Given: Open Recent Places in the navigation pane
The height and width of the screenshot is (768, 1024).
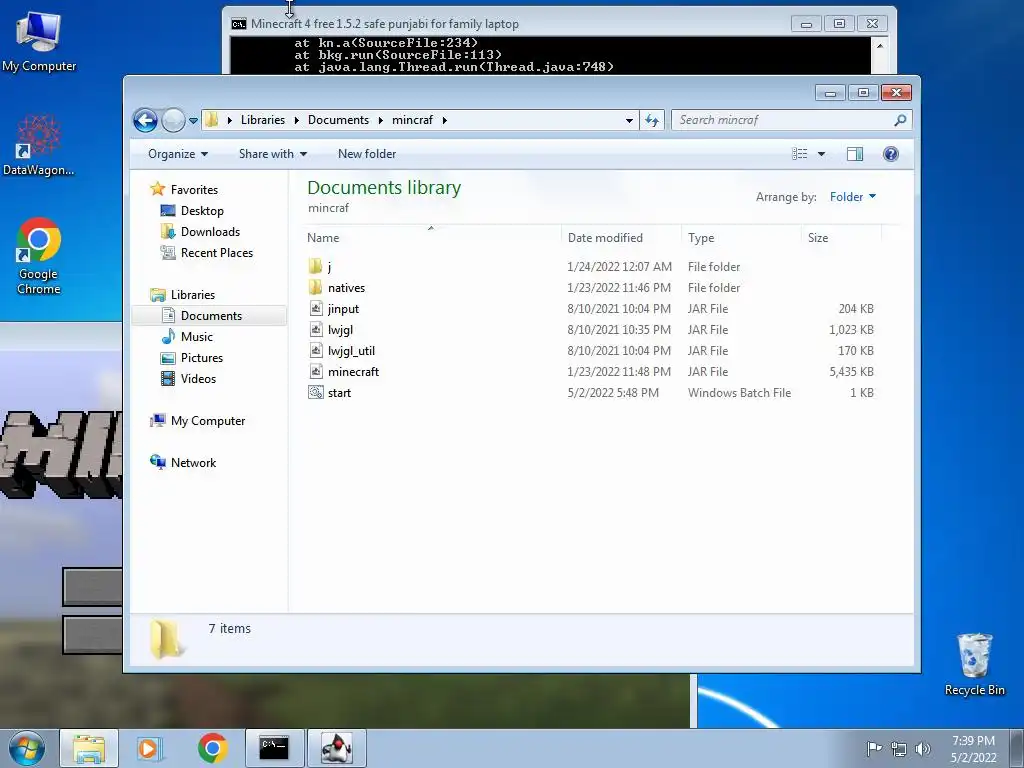Looking at the screenshot, I should coord(216,253).
